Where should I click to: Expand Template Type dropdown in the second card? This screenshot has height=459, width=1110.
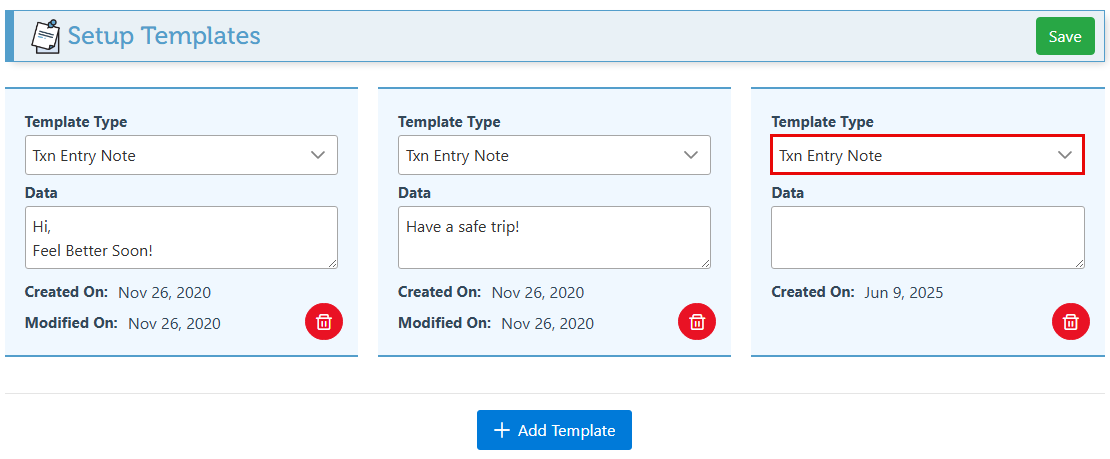click(554, 155)
